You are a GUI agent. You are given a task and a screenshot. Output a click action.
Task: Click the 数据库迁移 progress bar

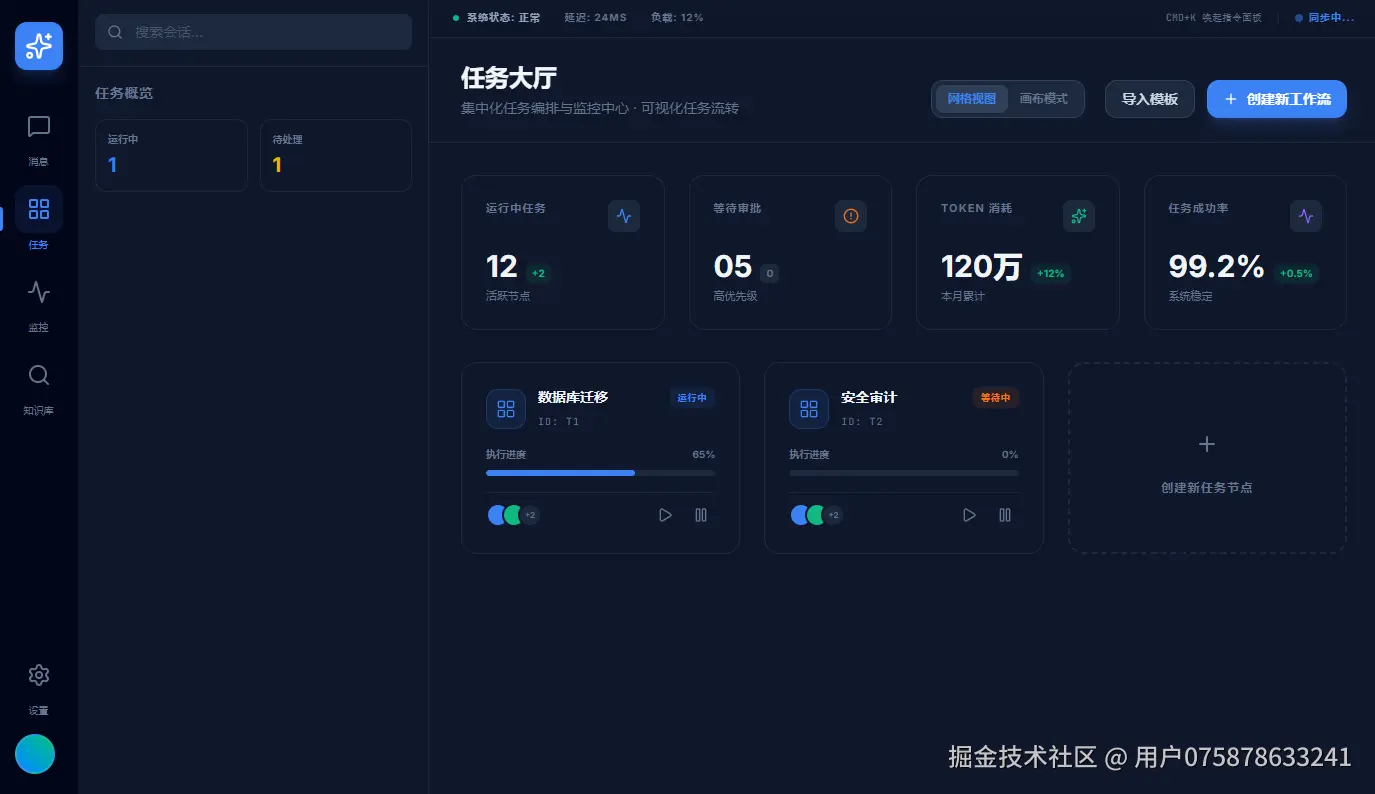coord(600,473)
